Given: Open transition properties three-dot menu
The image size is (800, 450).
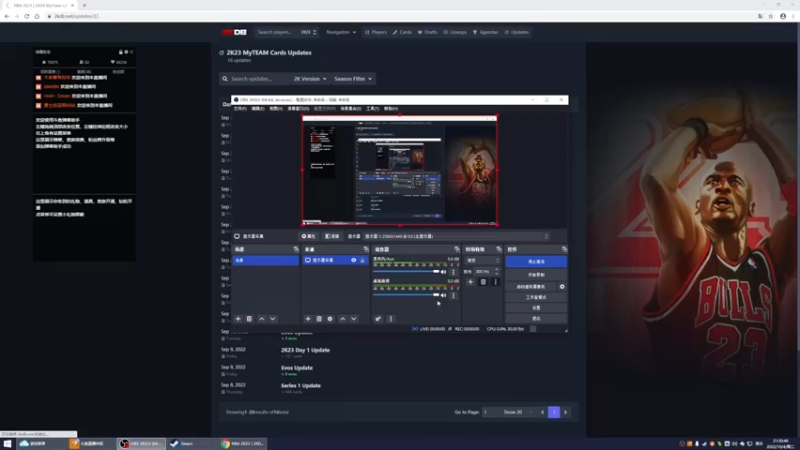Looking at the screenshot, I should (495, 282).
